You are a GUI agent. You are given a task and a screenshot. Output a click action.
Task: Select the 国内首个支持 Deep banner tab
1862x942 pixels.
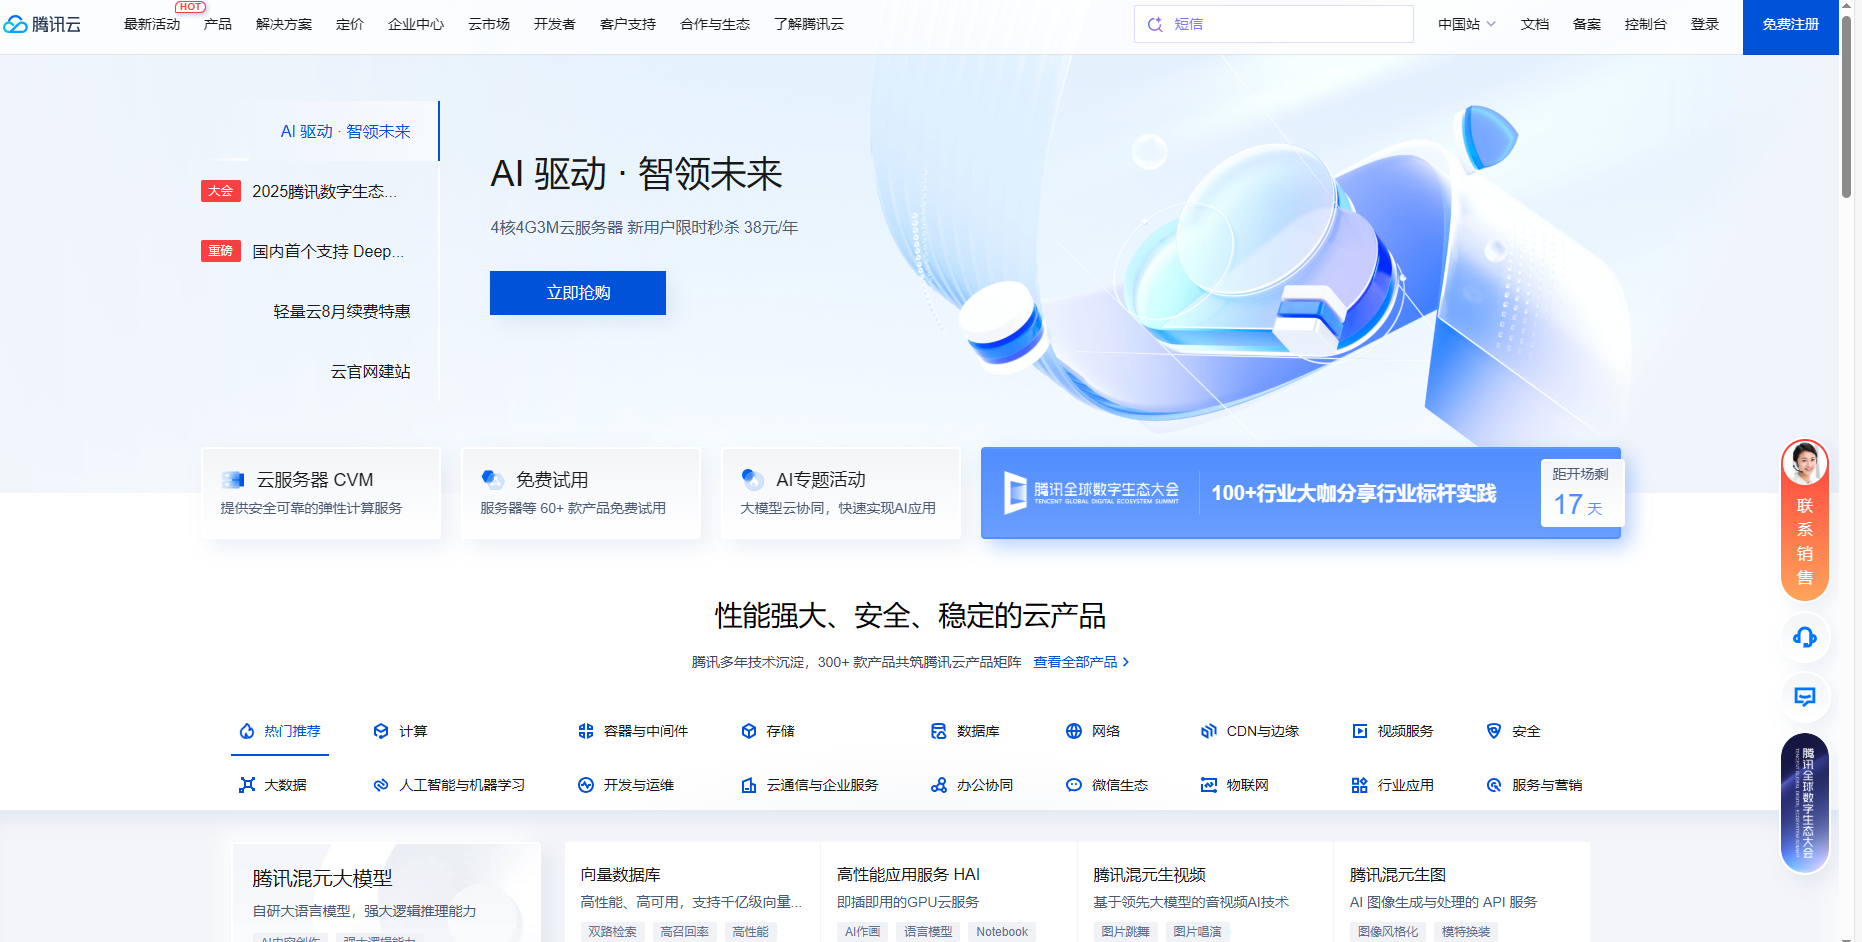320,251
